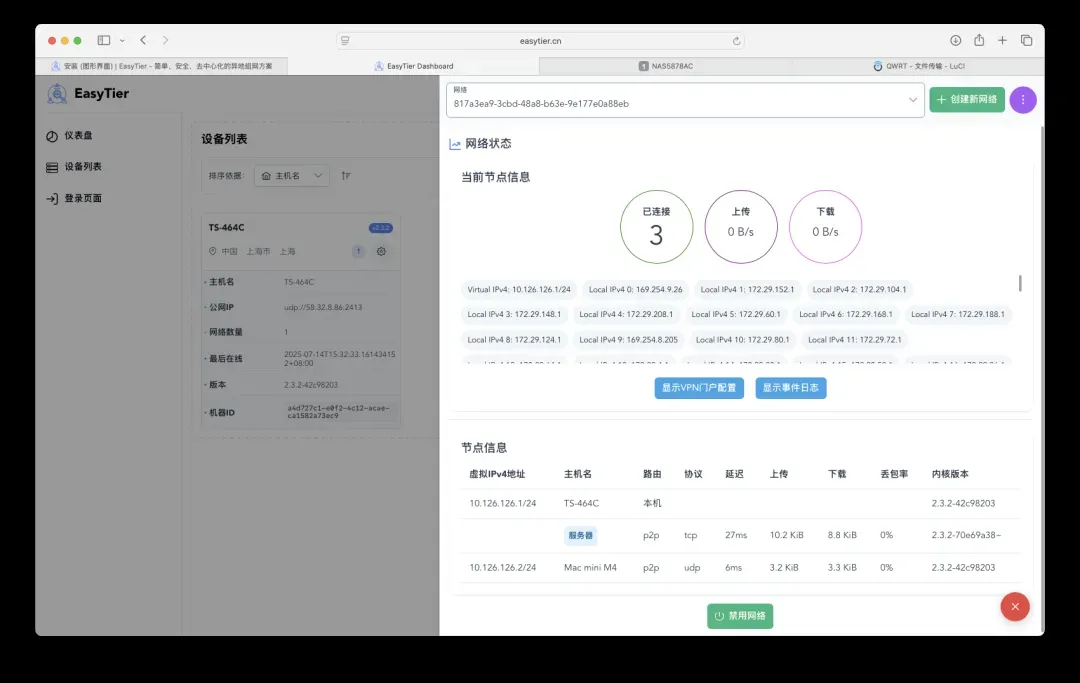
Task: Open a new tab with plus icon
Action: pyautogui.click(x=1002, y=40)
